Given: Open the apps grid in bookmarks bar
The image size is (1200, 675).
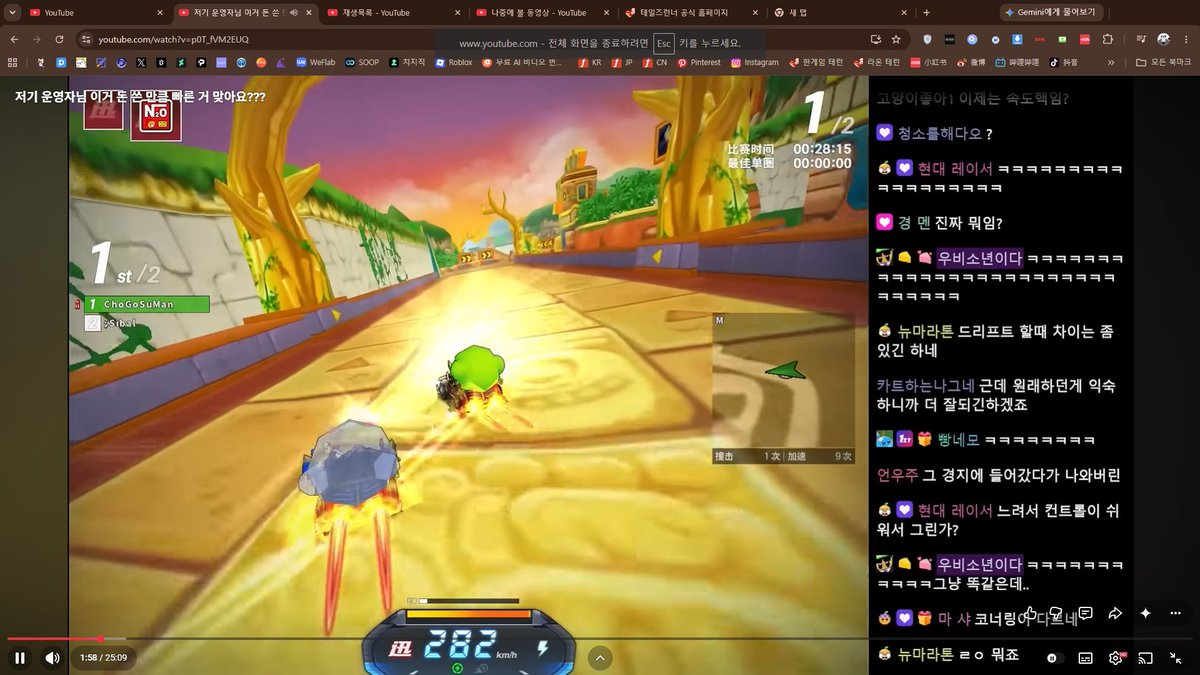Looking at the screenshot, I should 12,62.
